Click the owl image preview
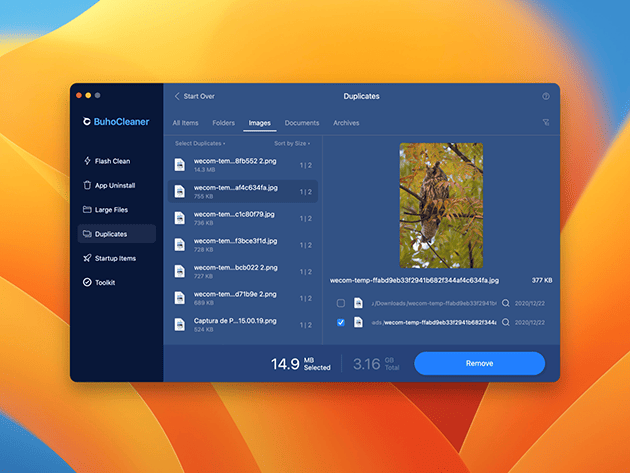630x473 pixels. pyautogui.click(x=441, y=205)
